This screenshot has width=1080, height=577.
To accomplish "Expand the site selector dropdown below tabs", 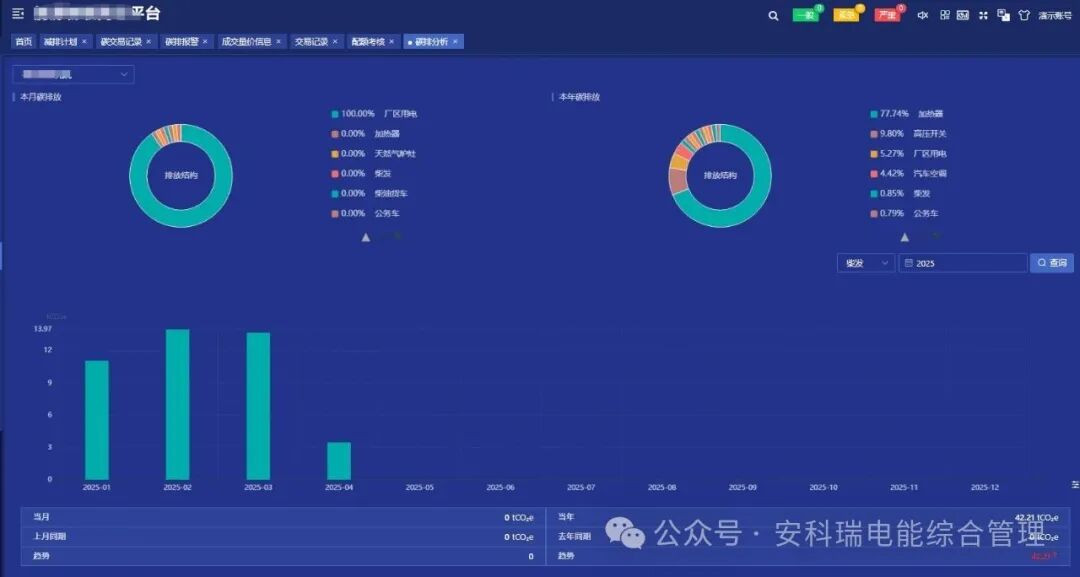I will (73, 74).
